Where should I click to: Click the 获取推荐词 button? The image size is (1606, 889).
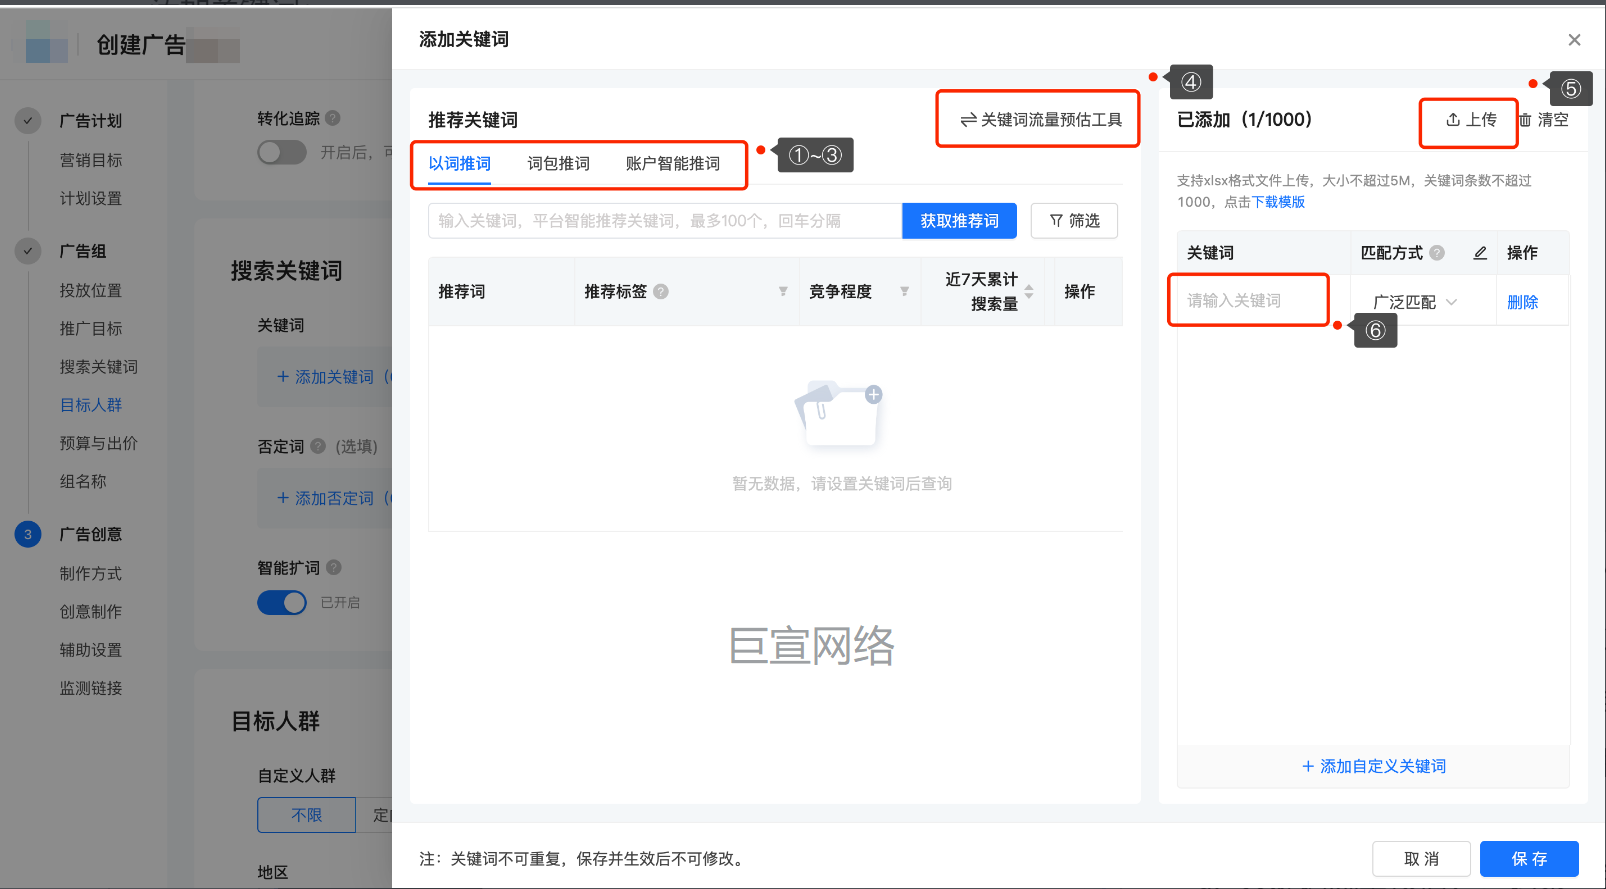point(959,221)
